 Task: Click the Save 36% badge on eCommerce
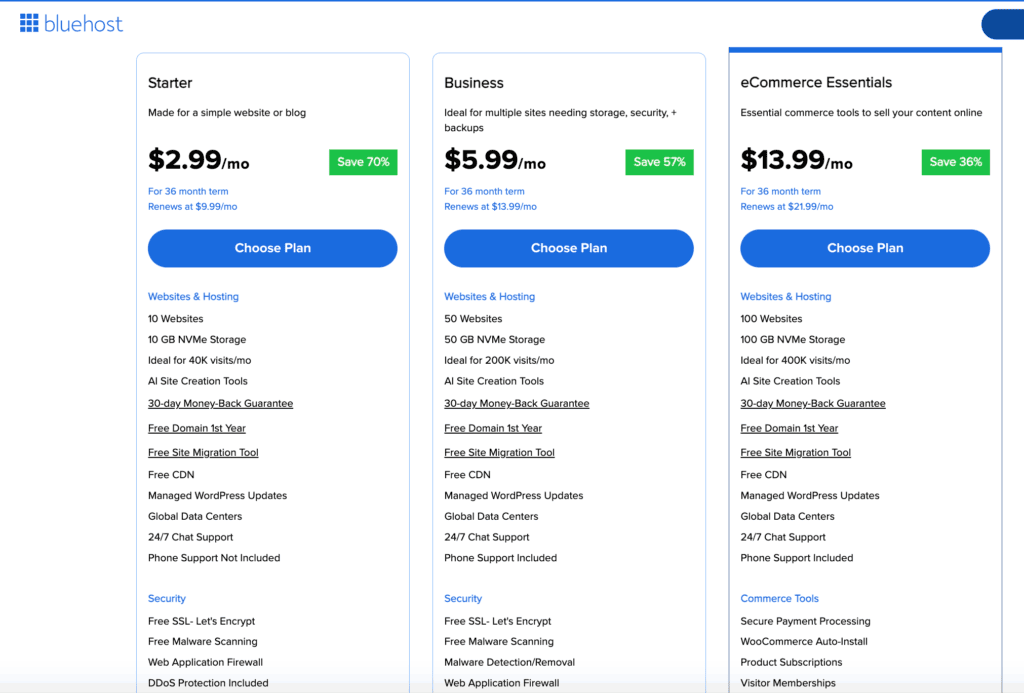point(955,162)
